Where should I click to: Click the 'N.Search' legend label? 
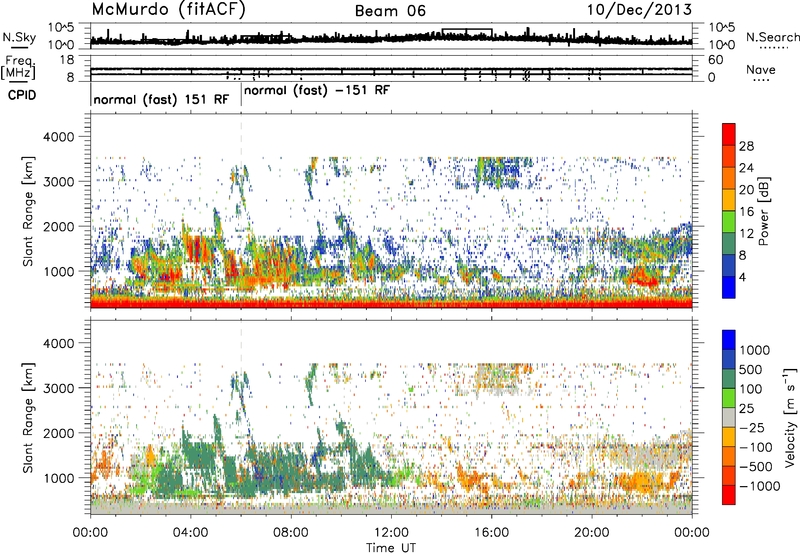click(x=772, y=37)
